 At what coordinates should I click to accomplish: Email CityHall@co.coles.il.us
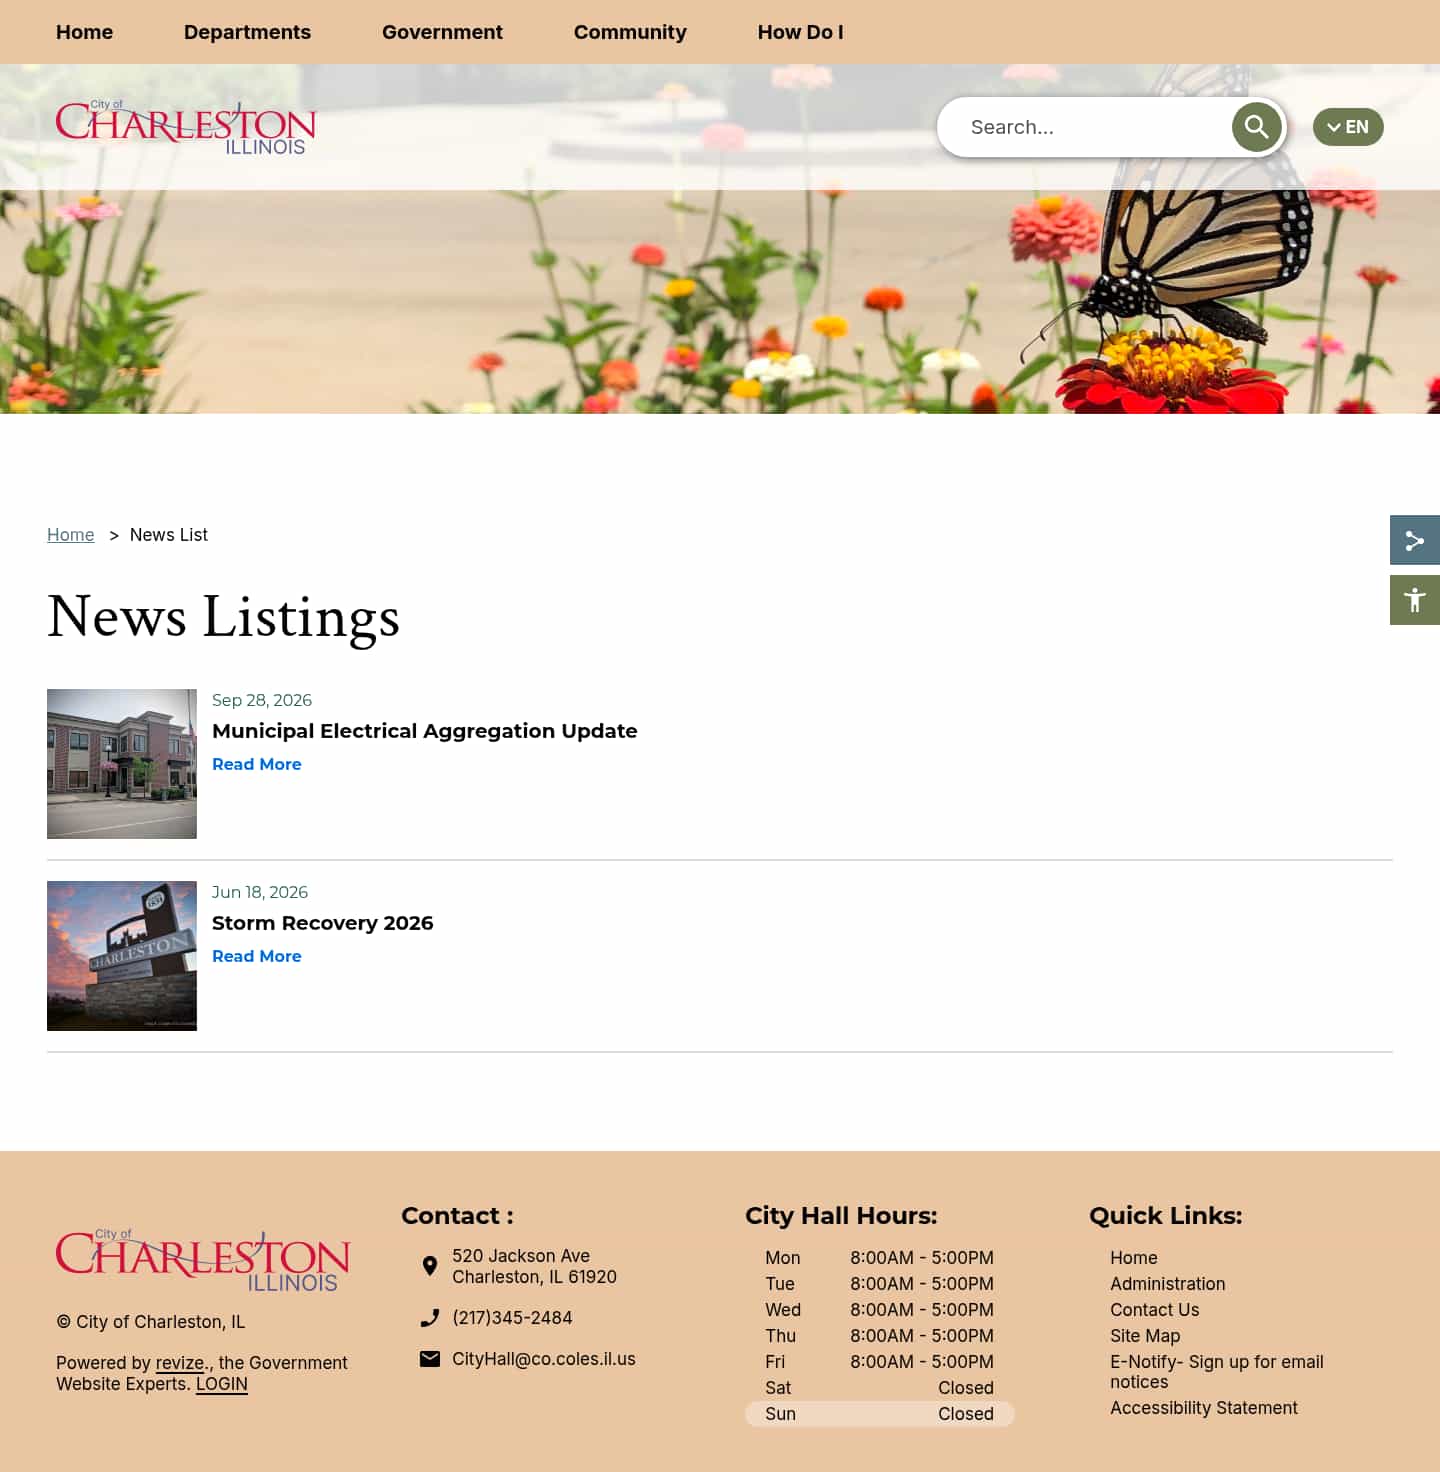544,1359
